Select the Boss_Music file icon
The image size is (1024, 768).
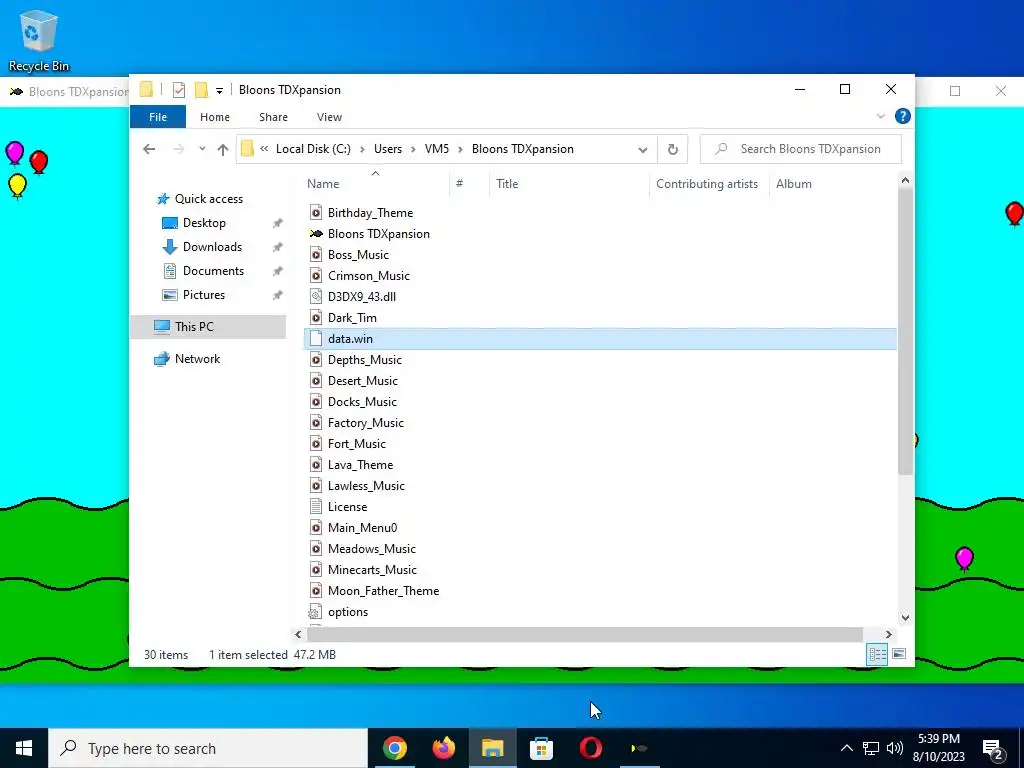pos(316,255)
